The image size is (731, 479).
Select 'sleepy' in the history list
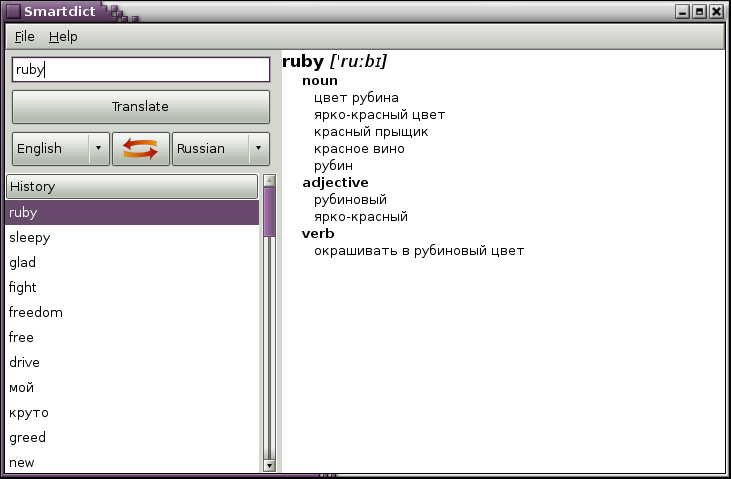[132, 237]
